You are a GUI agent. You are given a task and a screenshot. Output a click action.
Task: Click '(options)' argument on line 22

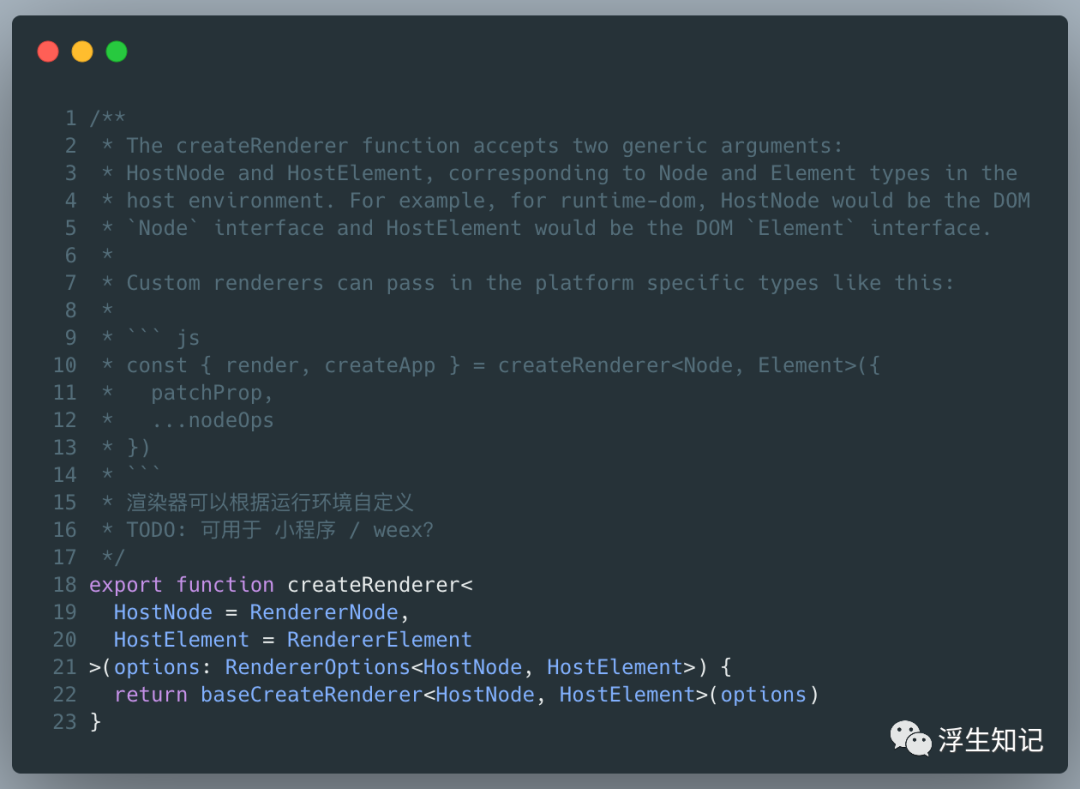764,695
